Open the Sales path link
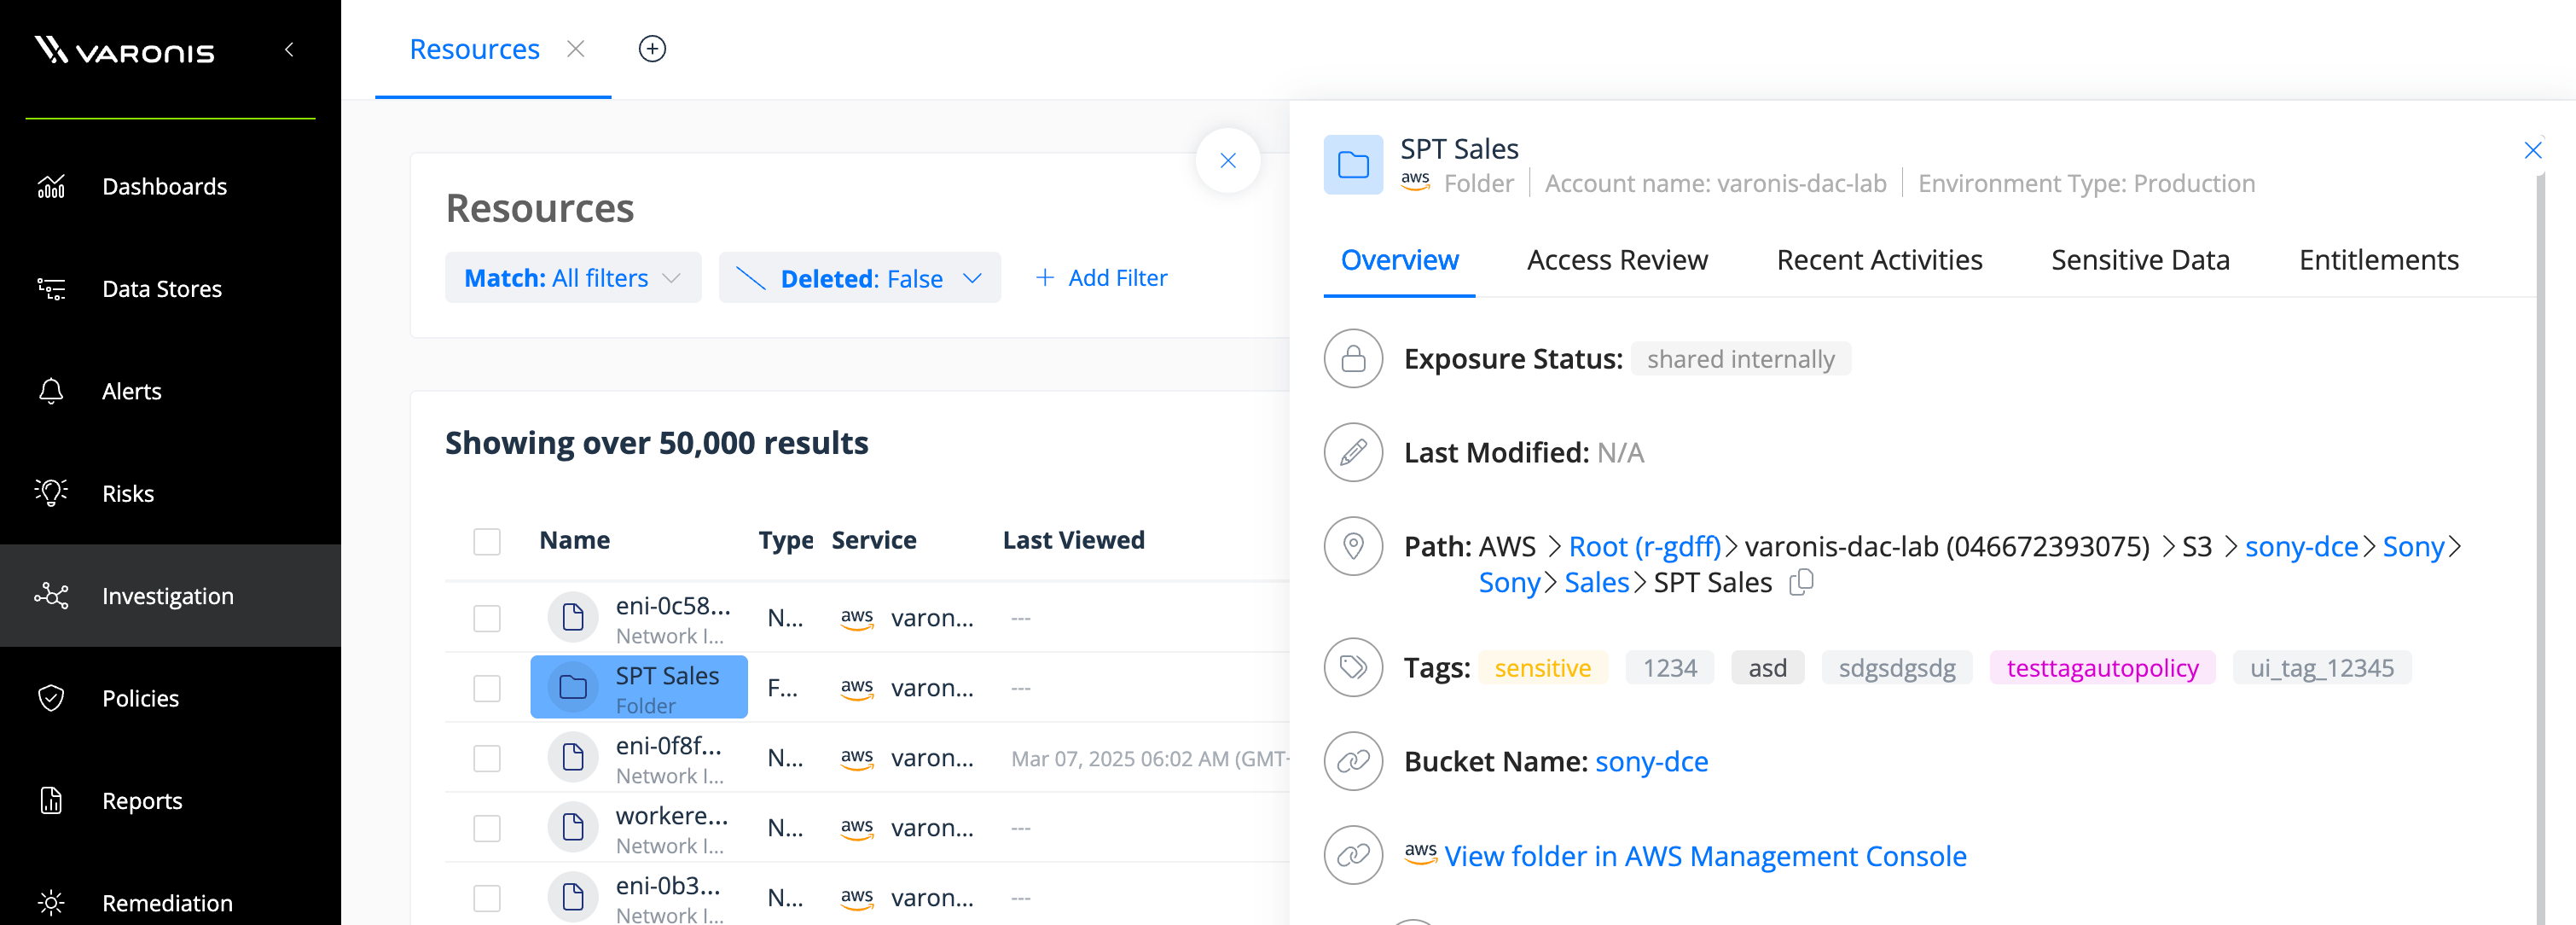The image size is (2576, 925). pos(1596,582)
